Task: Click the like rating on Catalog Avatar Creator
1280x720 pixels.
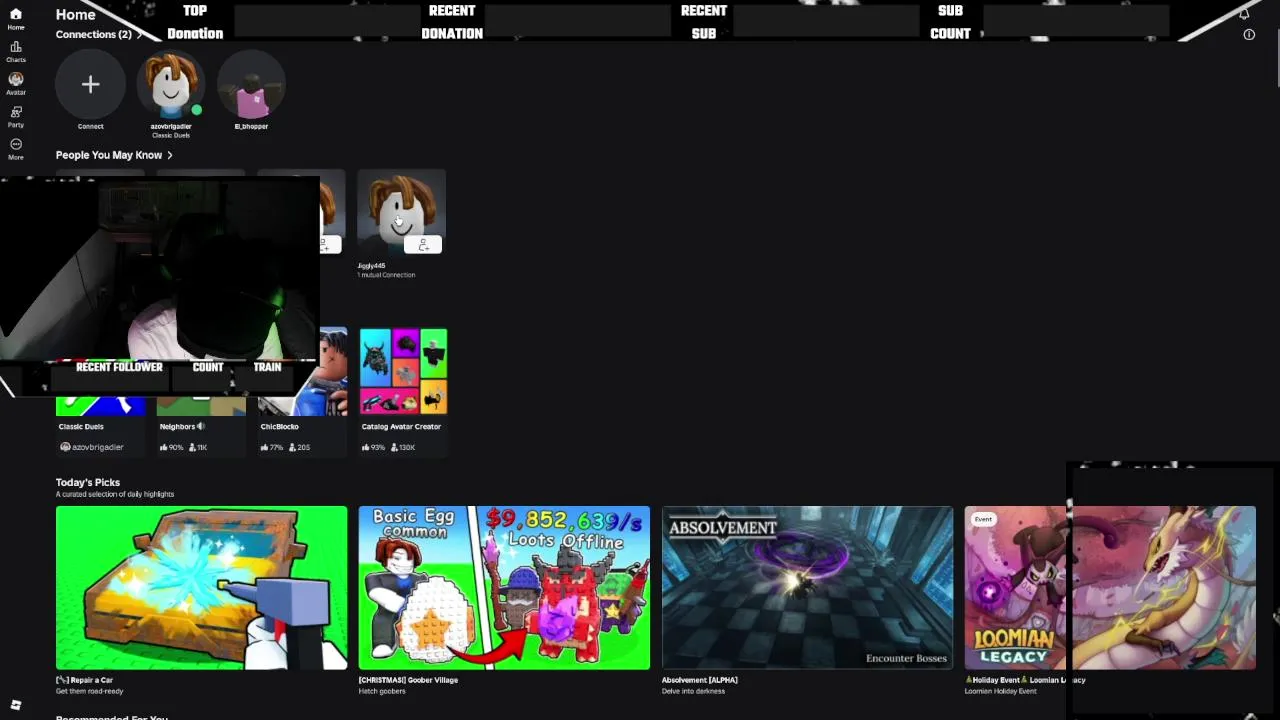Action: coord(374,447)
